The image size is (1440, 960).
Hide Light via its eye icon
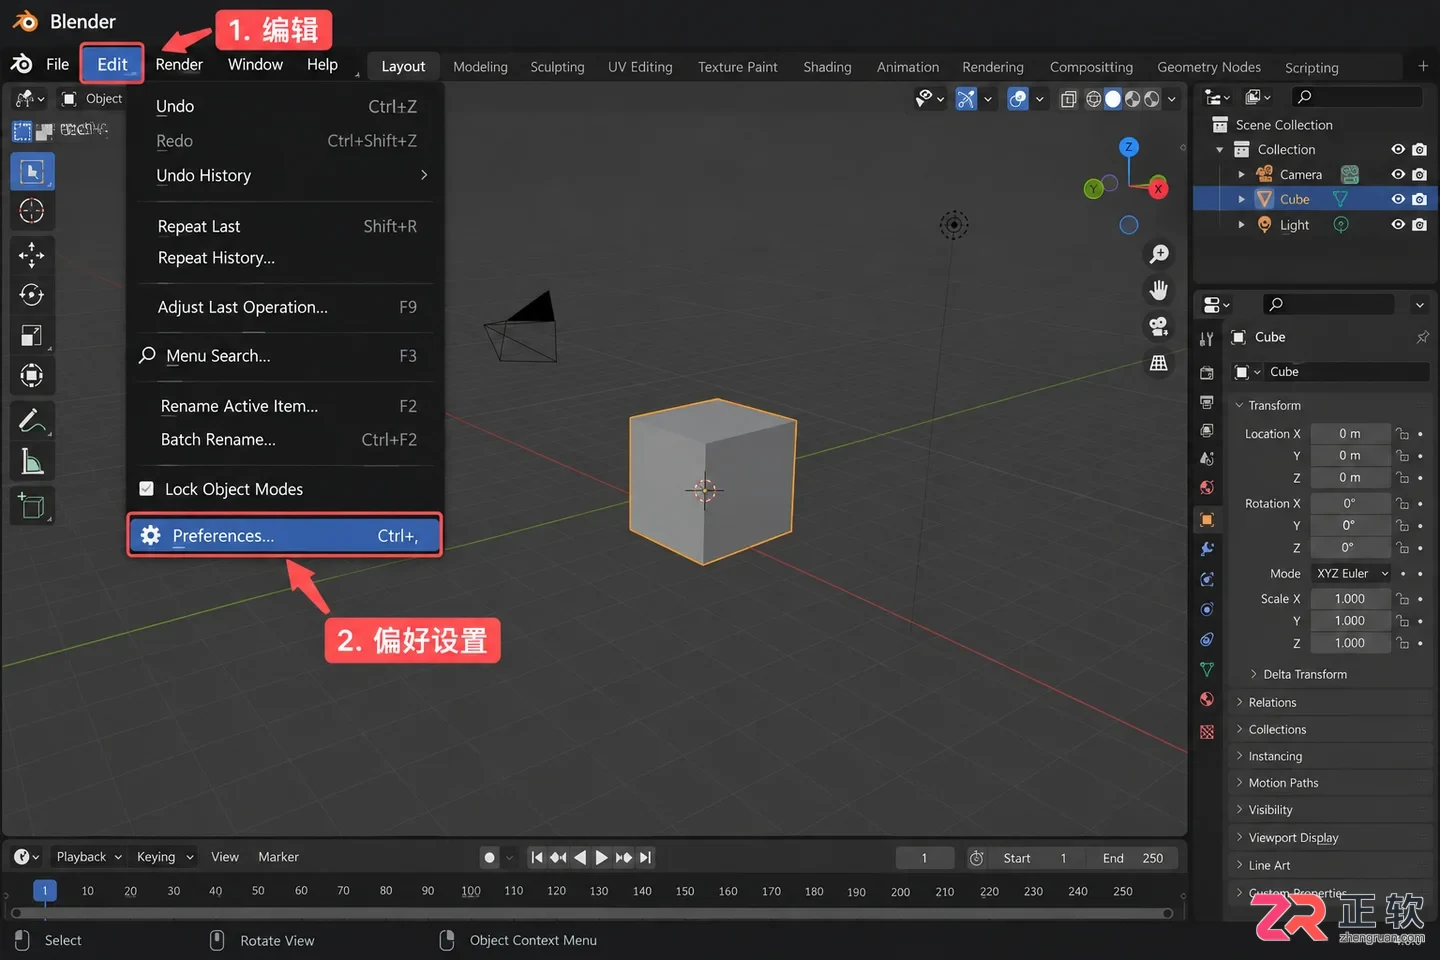1398,225
